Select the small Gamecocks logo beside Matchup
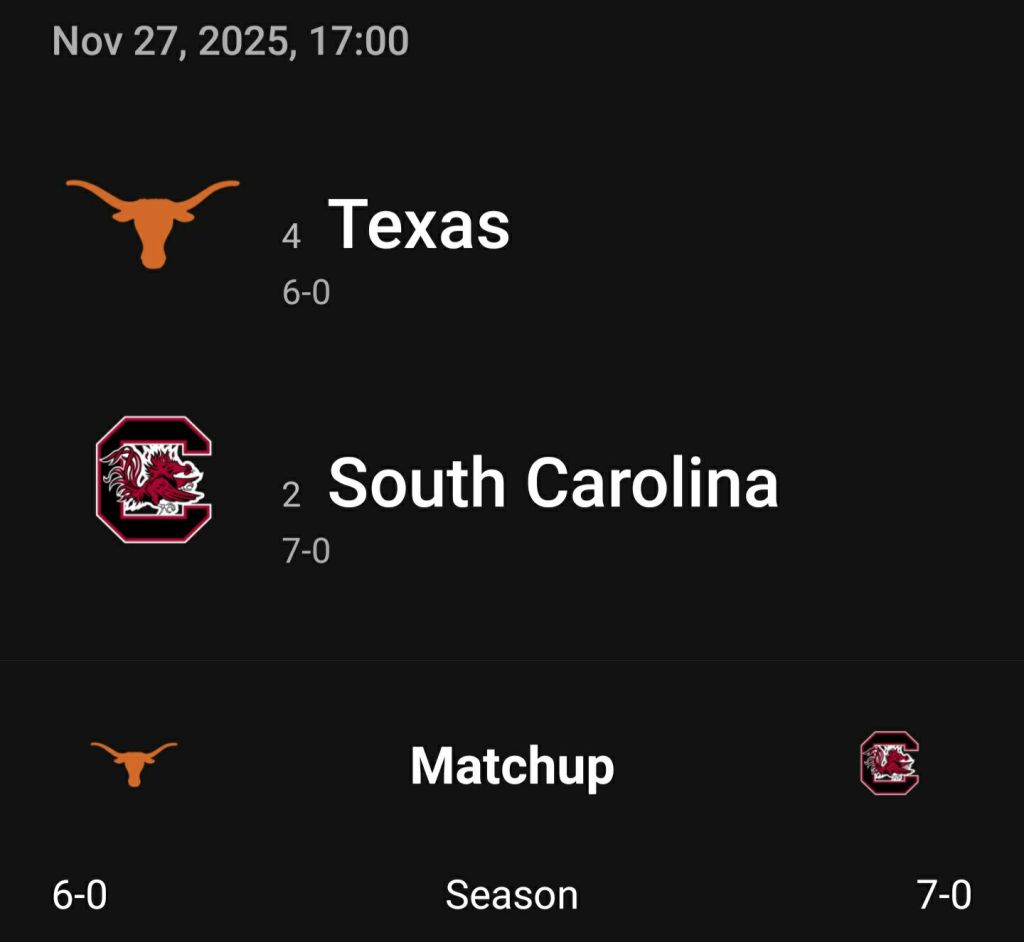This screenshot has height=942, width=1024. [889, 763]
